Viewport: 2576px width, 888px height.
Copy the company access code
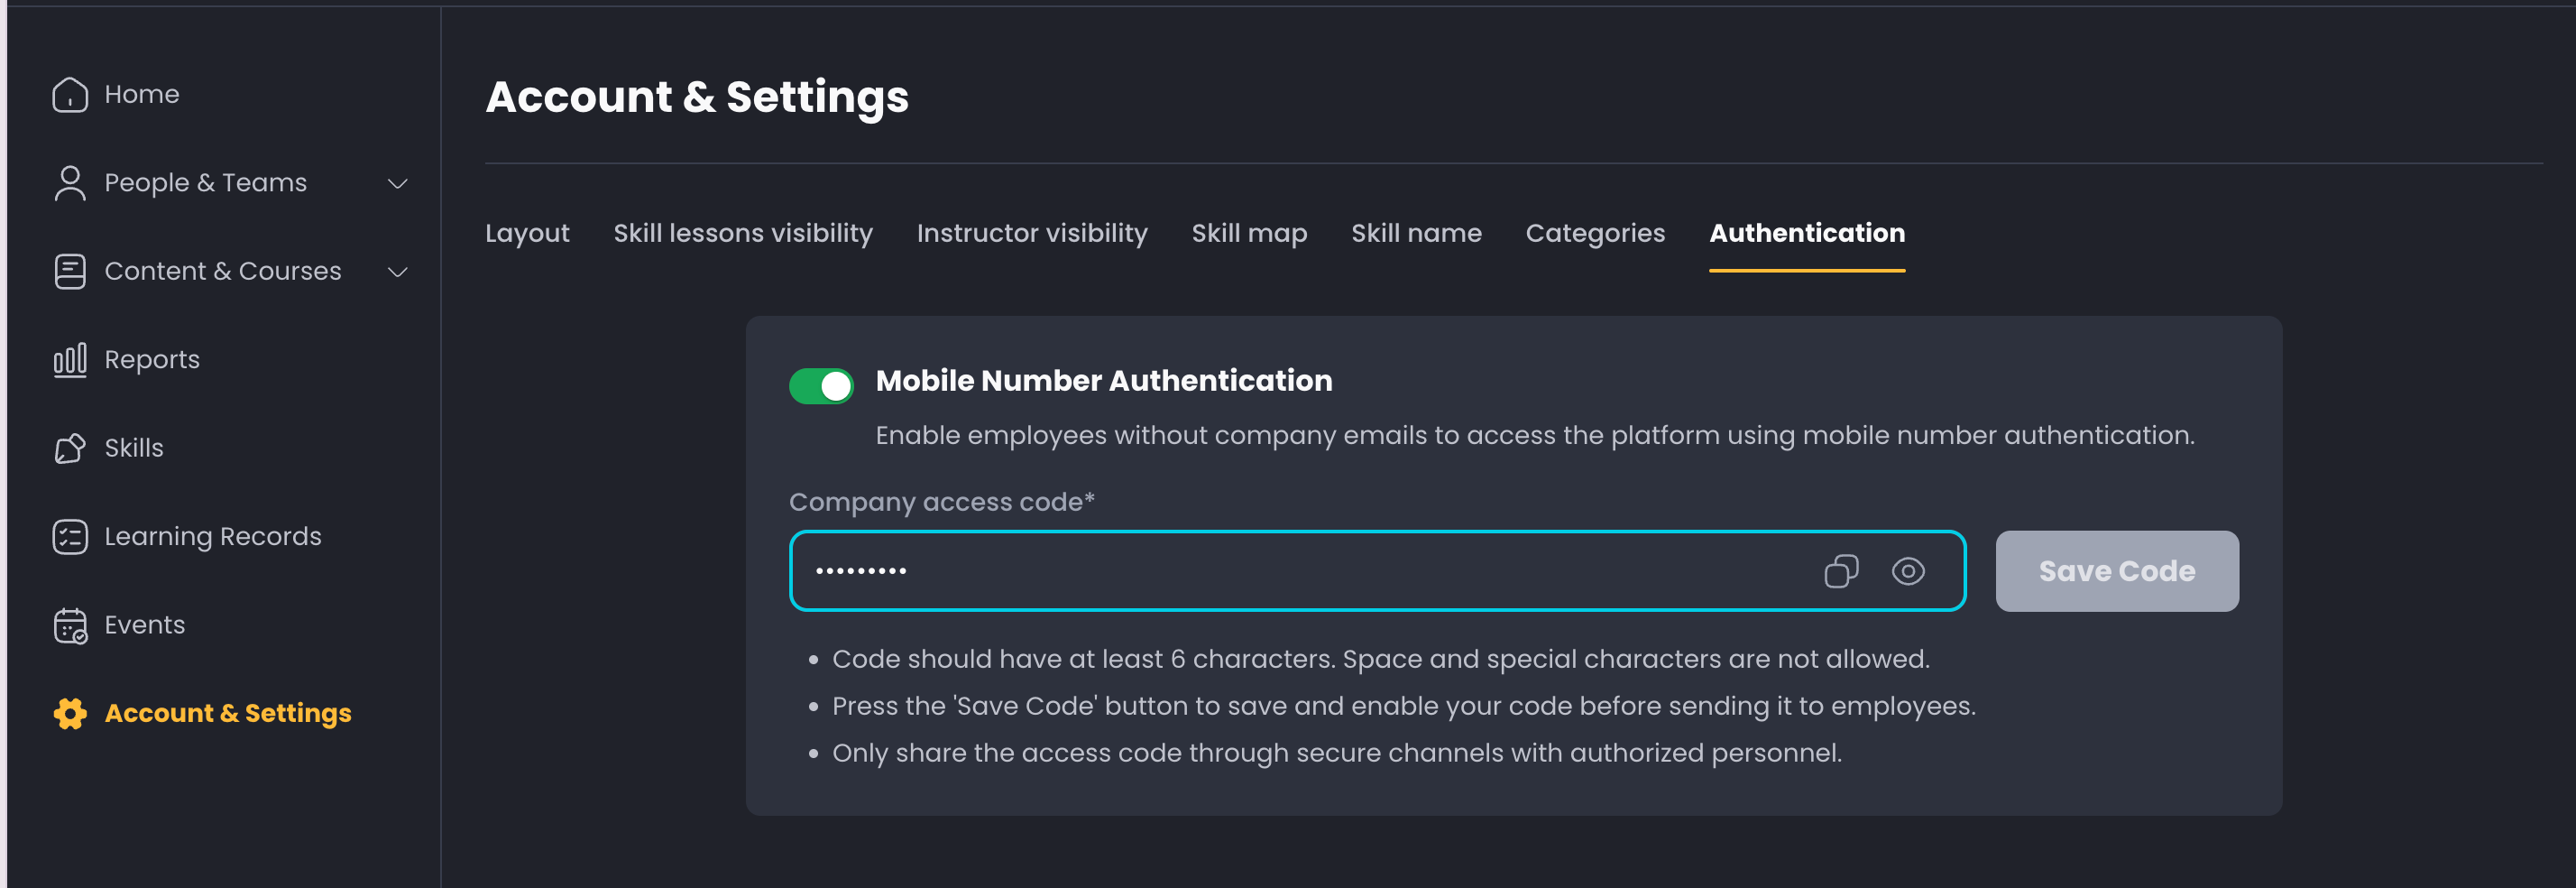1841,571
